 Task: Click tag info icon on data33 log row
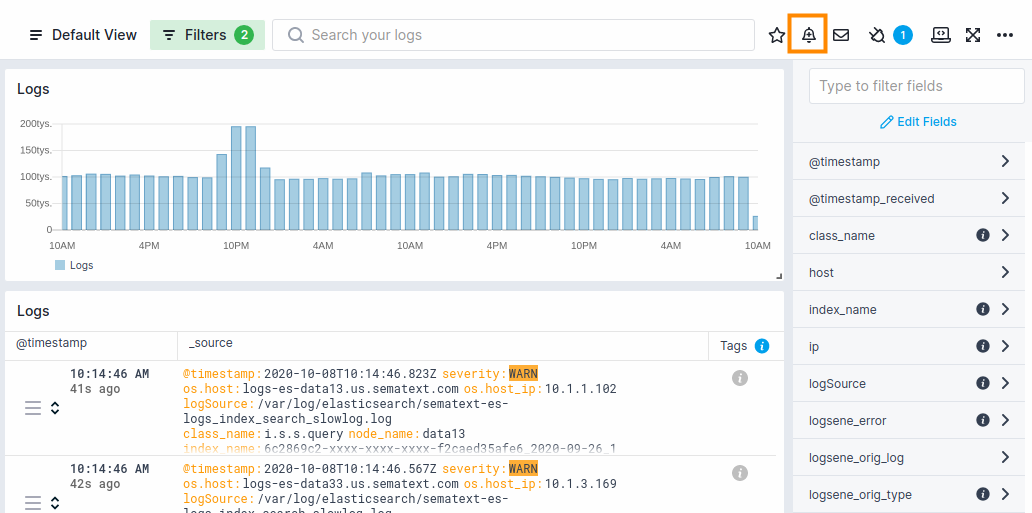click(x=740, y=473)
